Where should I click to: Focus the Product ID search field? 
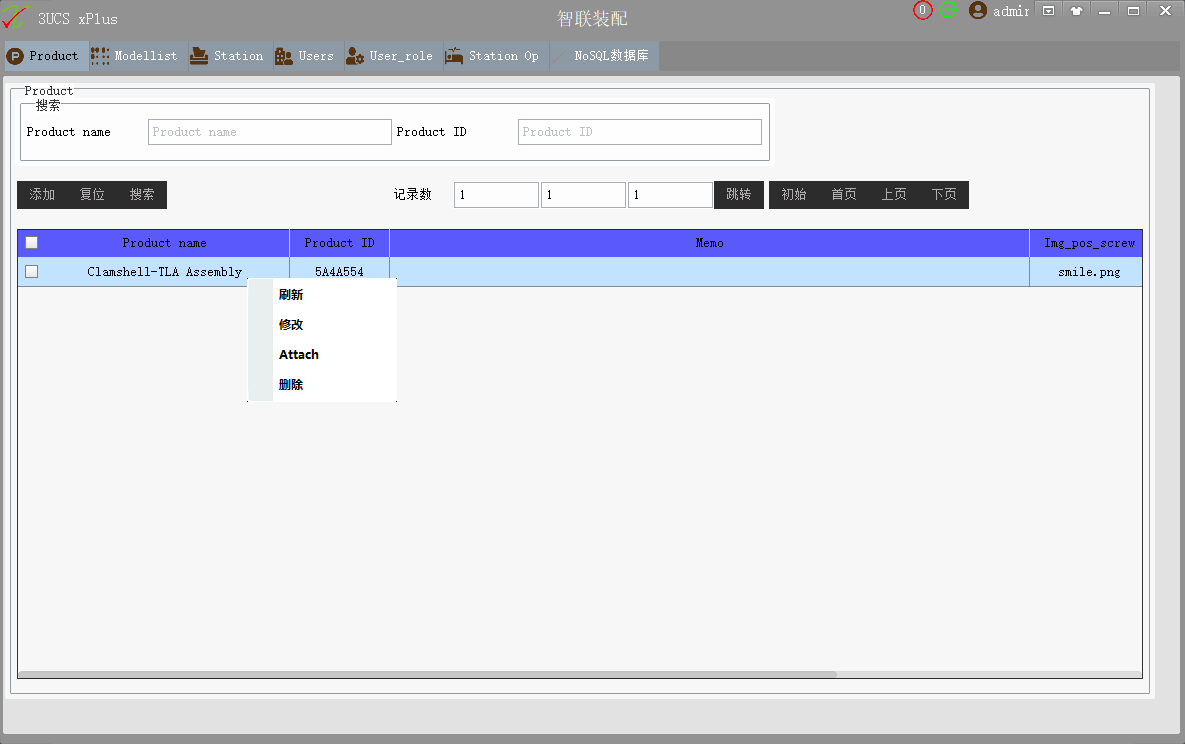point(639,132)
